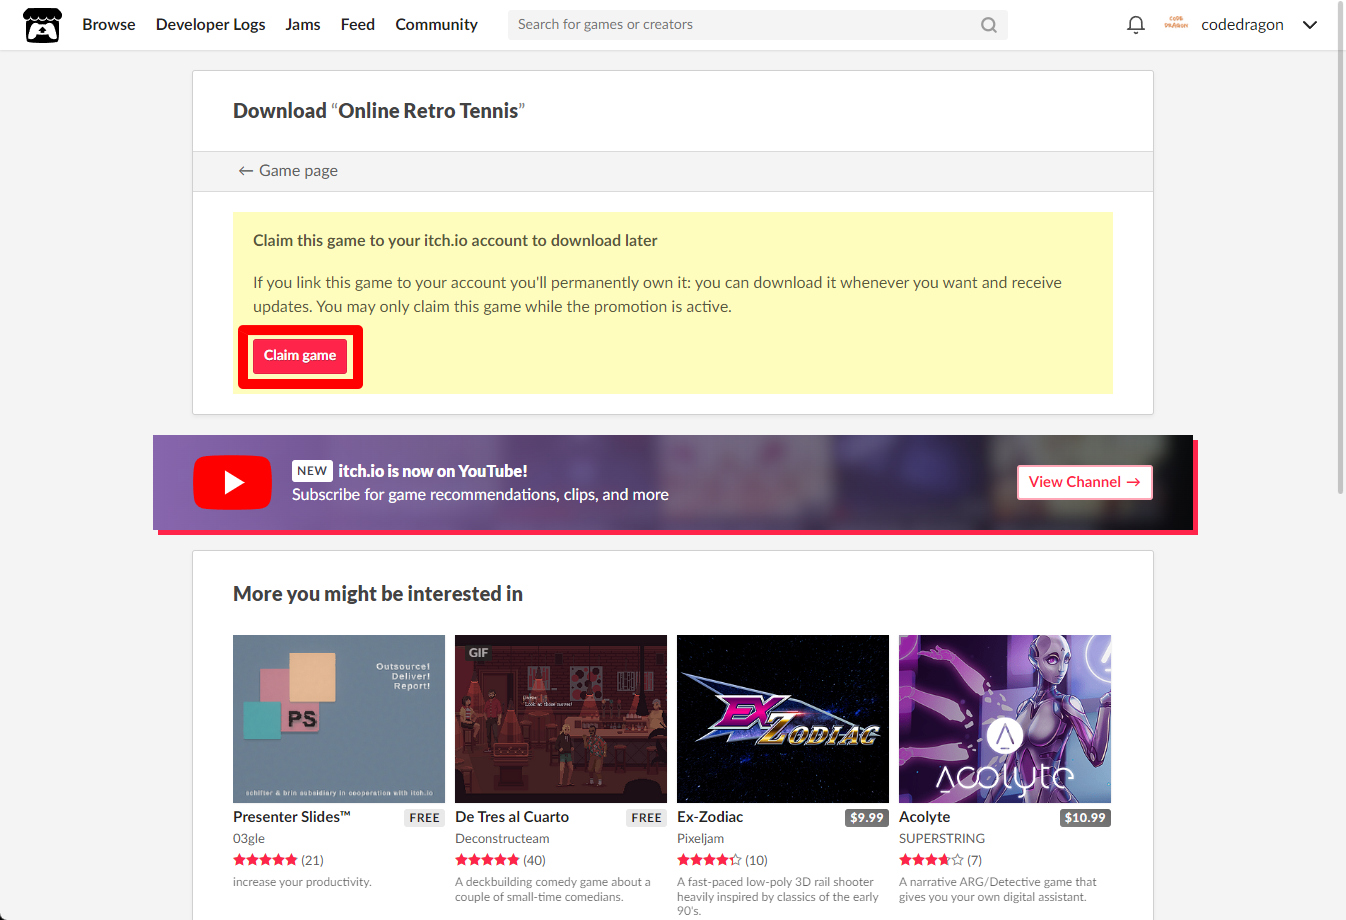1346x920 pixels.
Task: Click the FREE tag on De Tres al Cuarto
Action: pyautogui.click(x=647, y=818)
